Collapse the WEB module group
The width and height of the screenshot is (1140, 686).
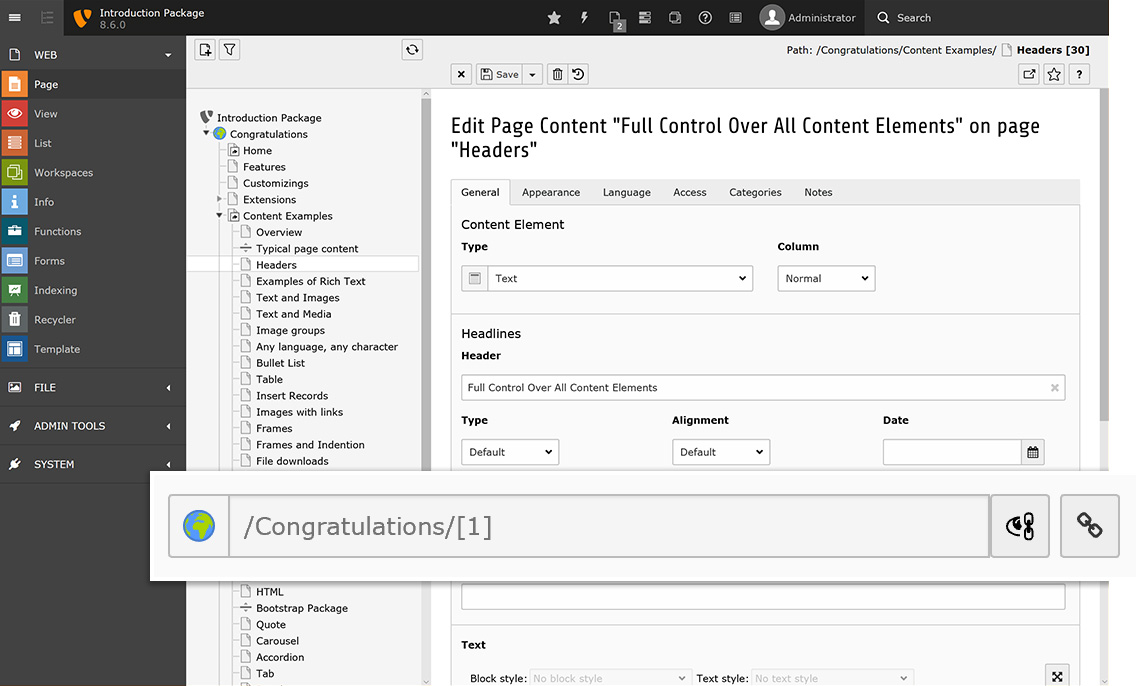point(168,55)
